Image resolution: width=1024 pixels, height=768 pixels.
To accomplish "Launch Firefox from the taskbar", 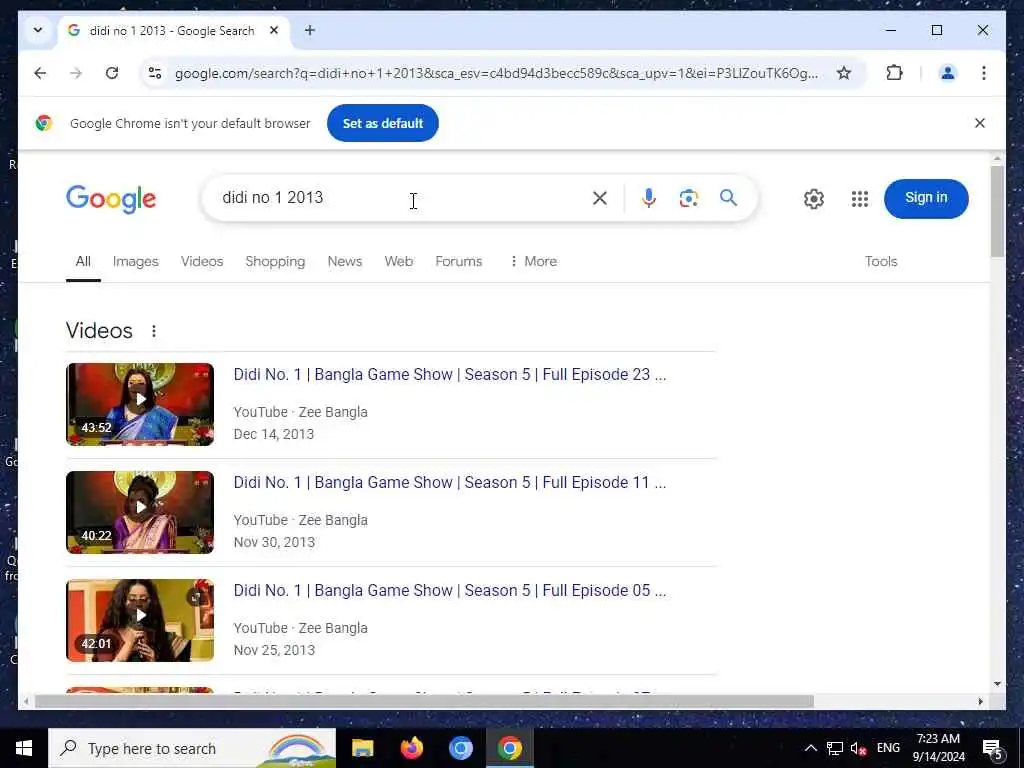I will point(411,748).
